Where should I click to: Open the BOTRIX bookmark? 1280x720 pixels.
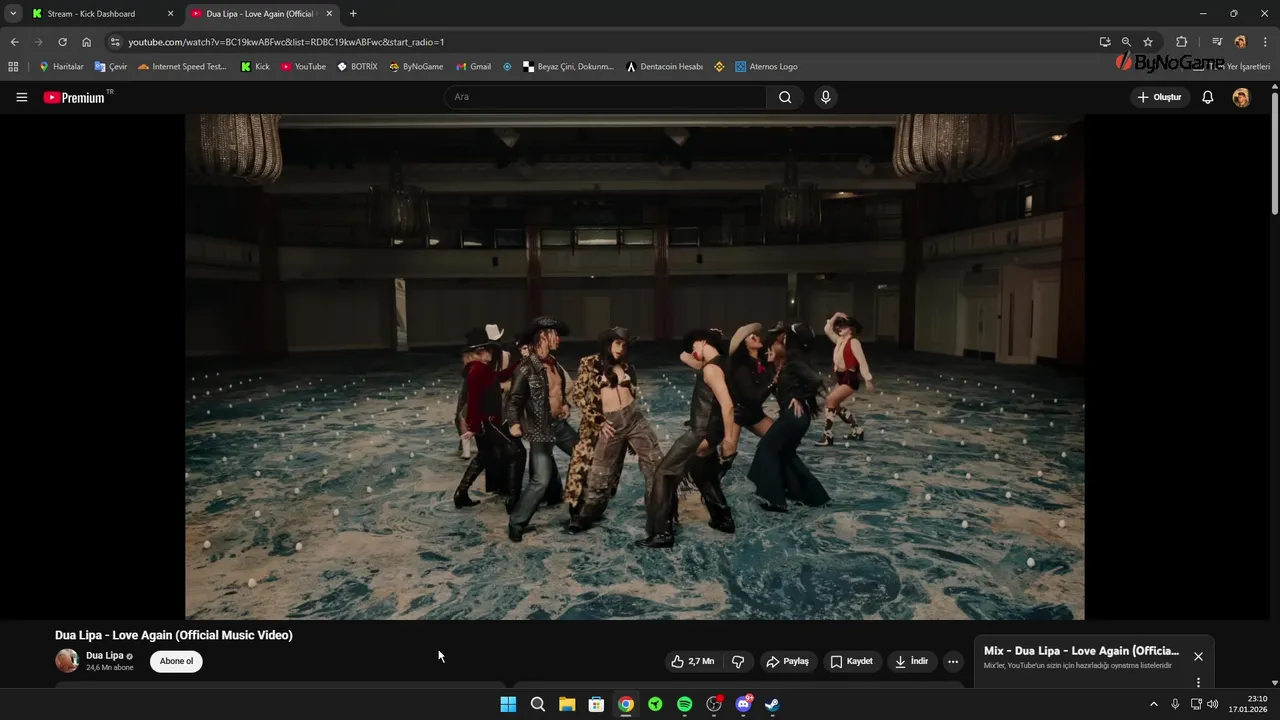tap(357, 67)
